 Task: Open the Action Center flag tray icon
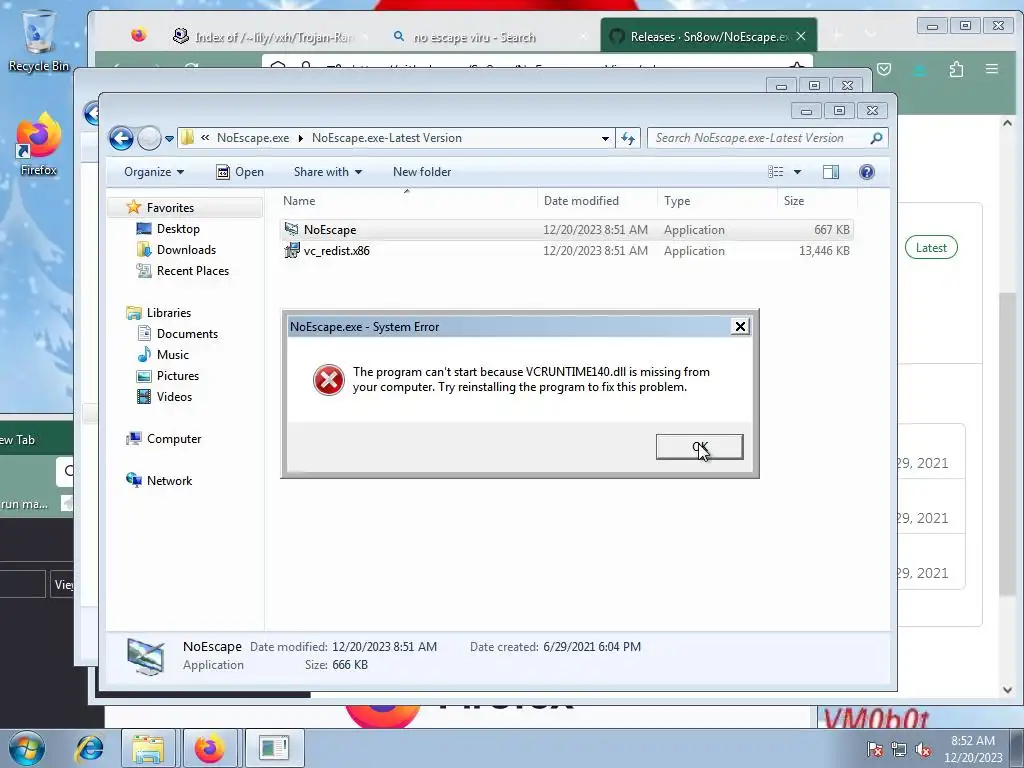coord(874,750)
